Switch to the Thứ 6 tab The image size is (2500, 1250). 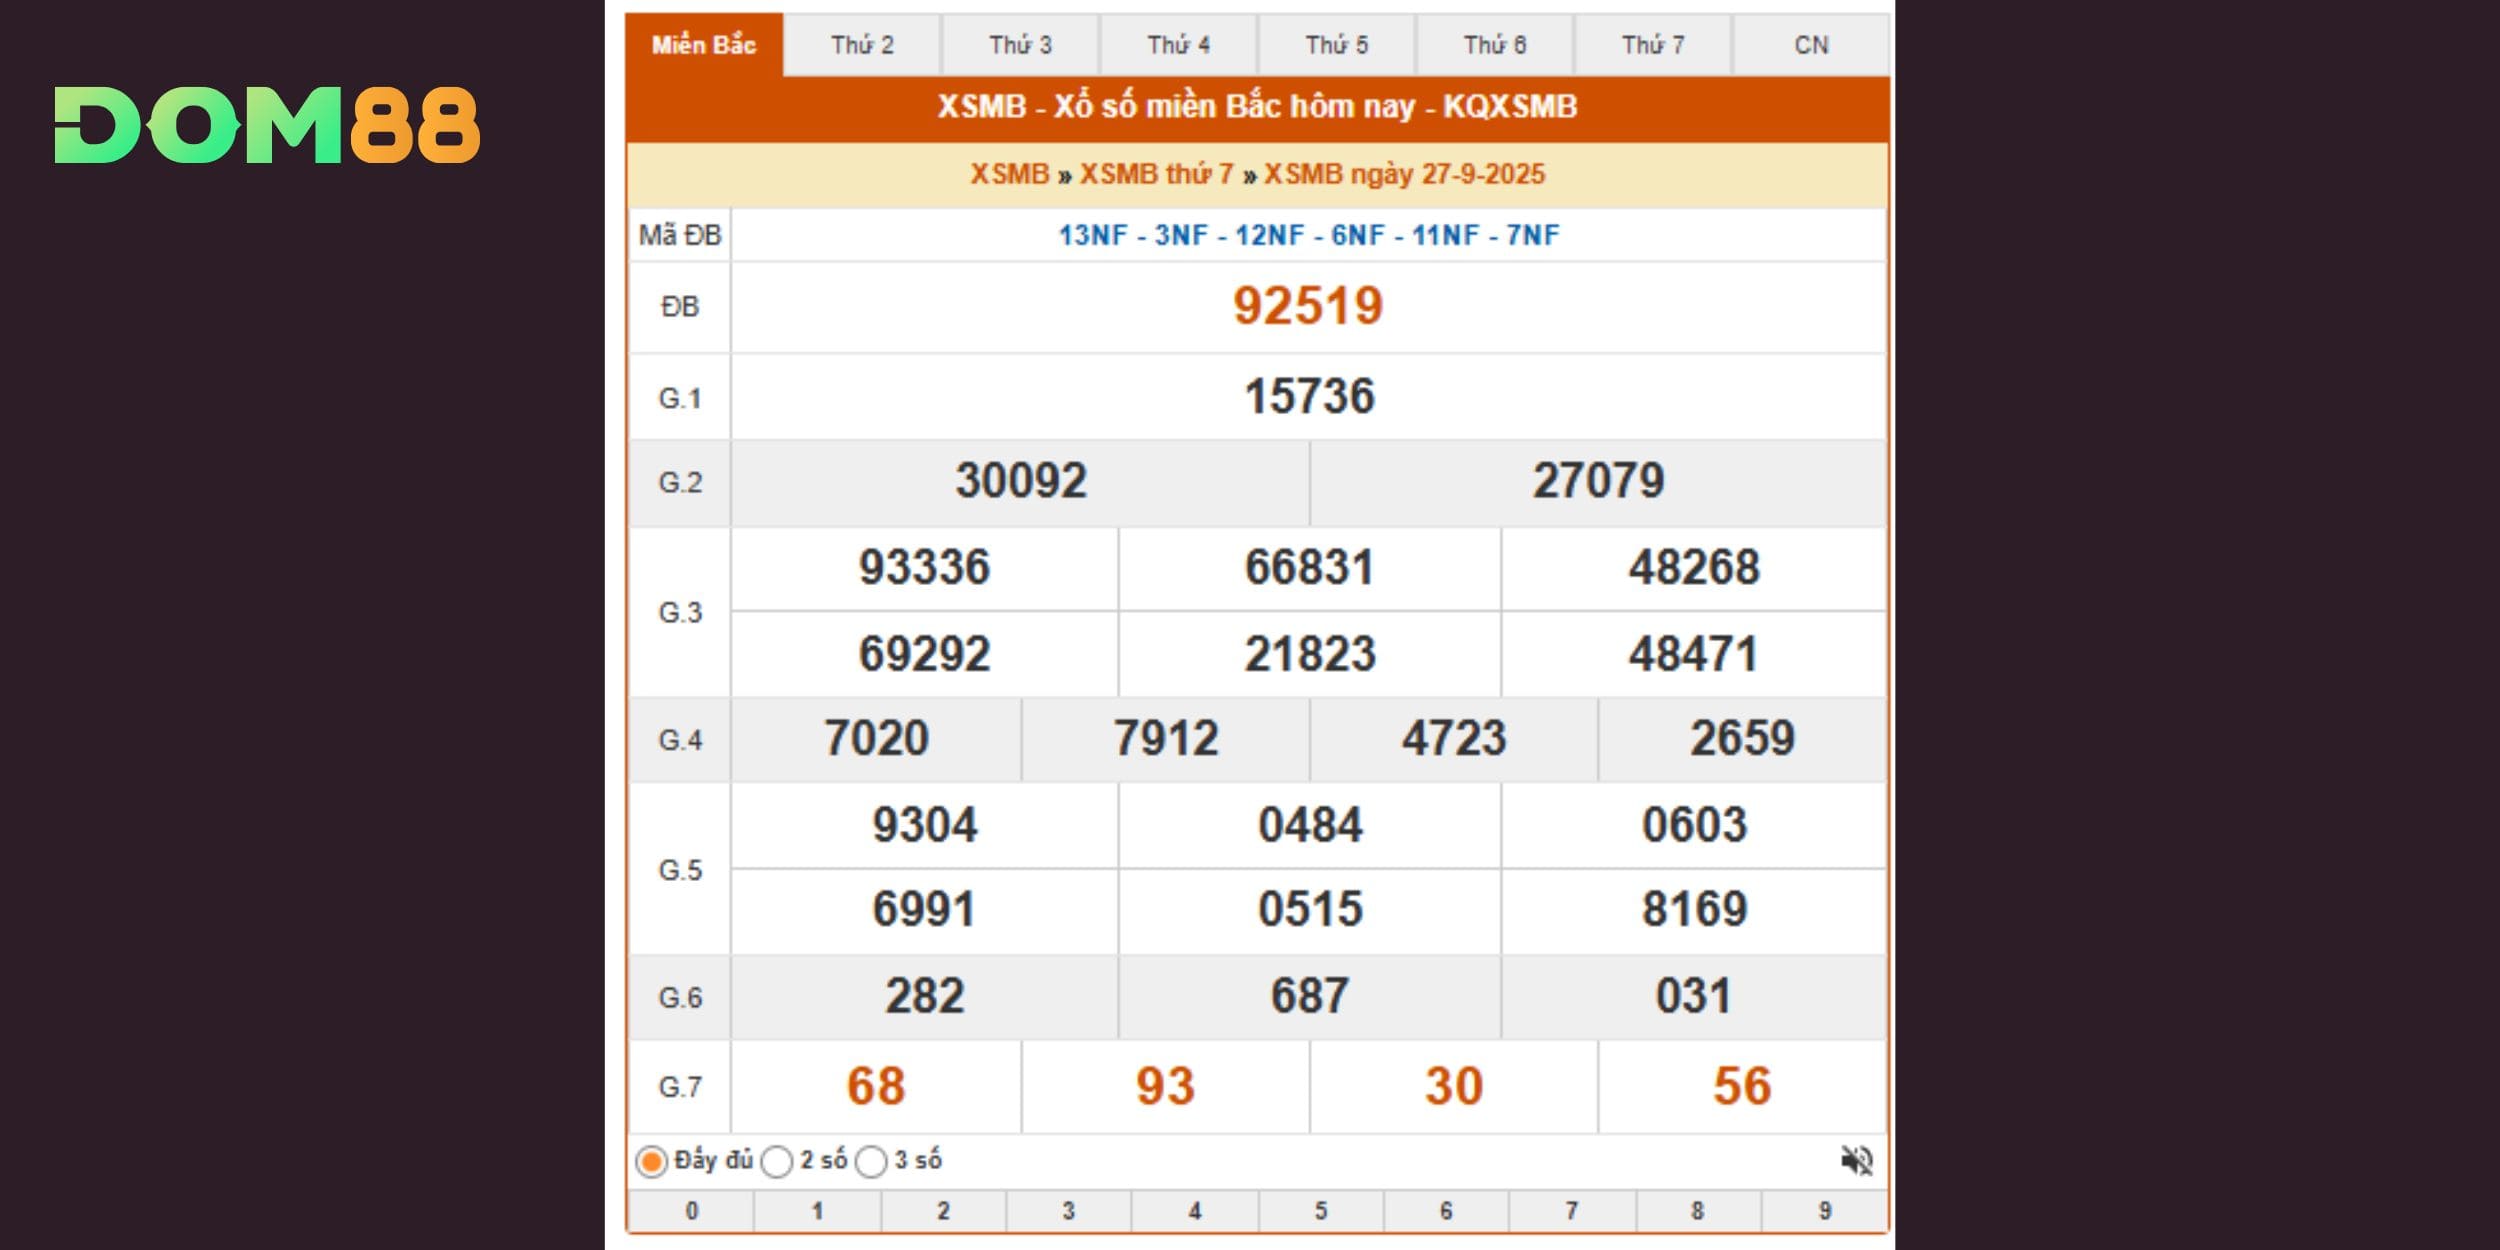(x=1494, y=45)
